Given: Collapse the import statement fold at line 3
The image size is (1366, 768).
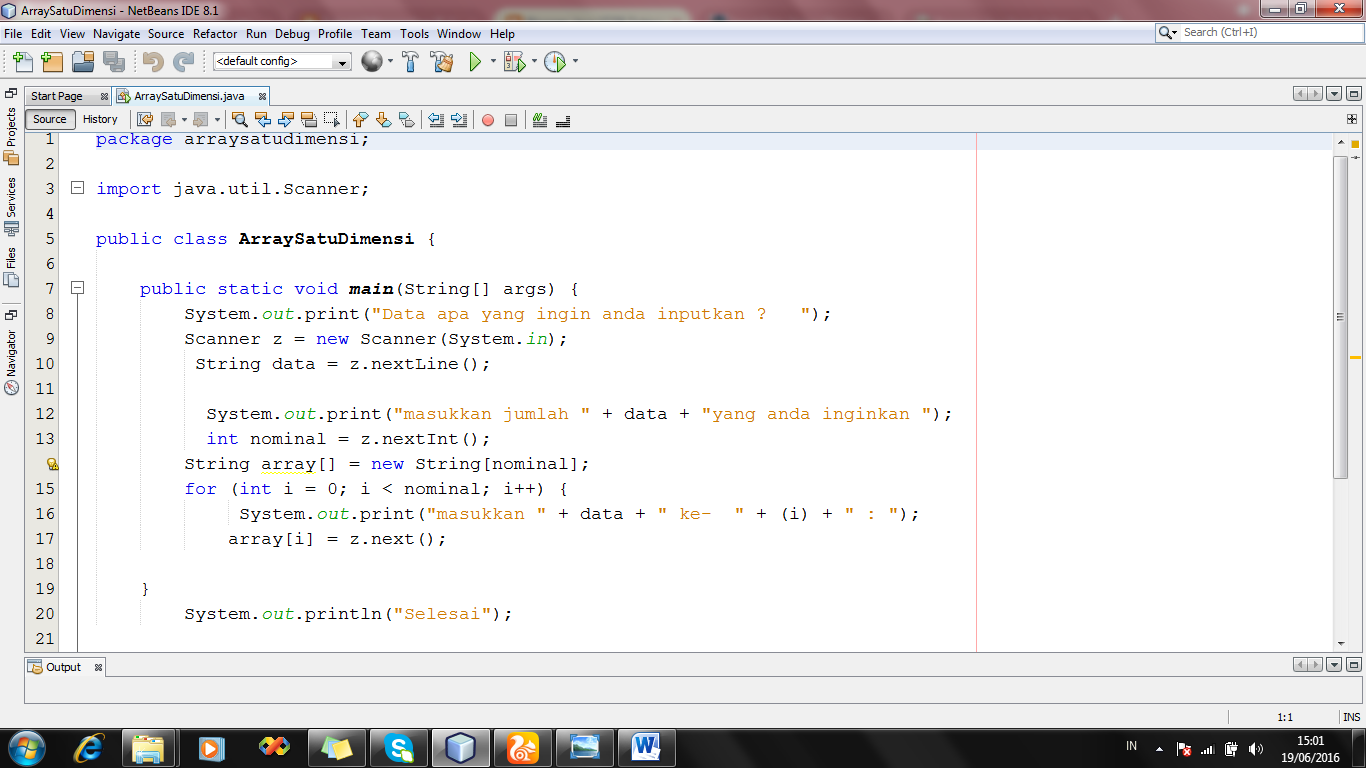Looking at the screenshot, I should click(x=77, y=188).
